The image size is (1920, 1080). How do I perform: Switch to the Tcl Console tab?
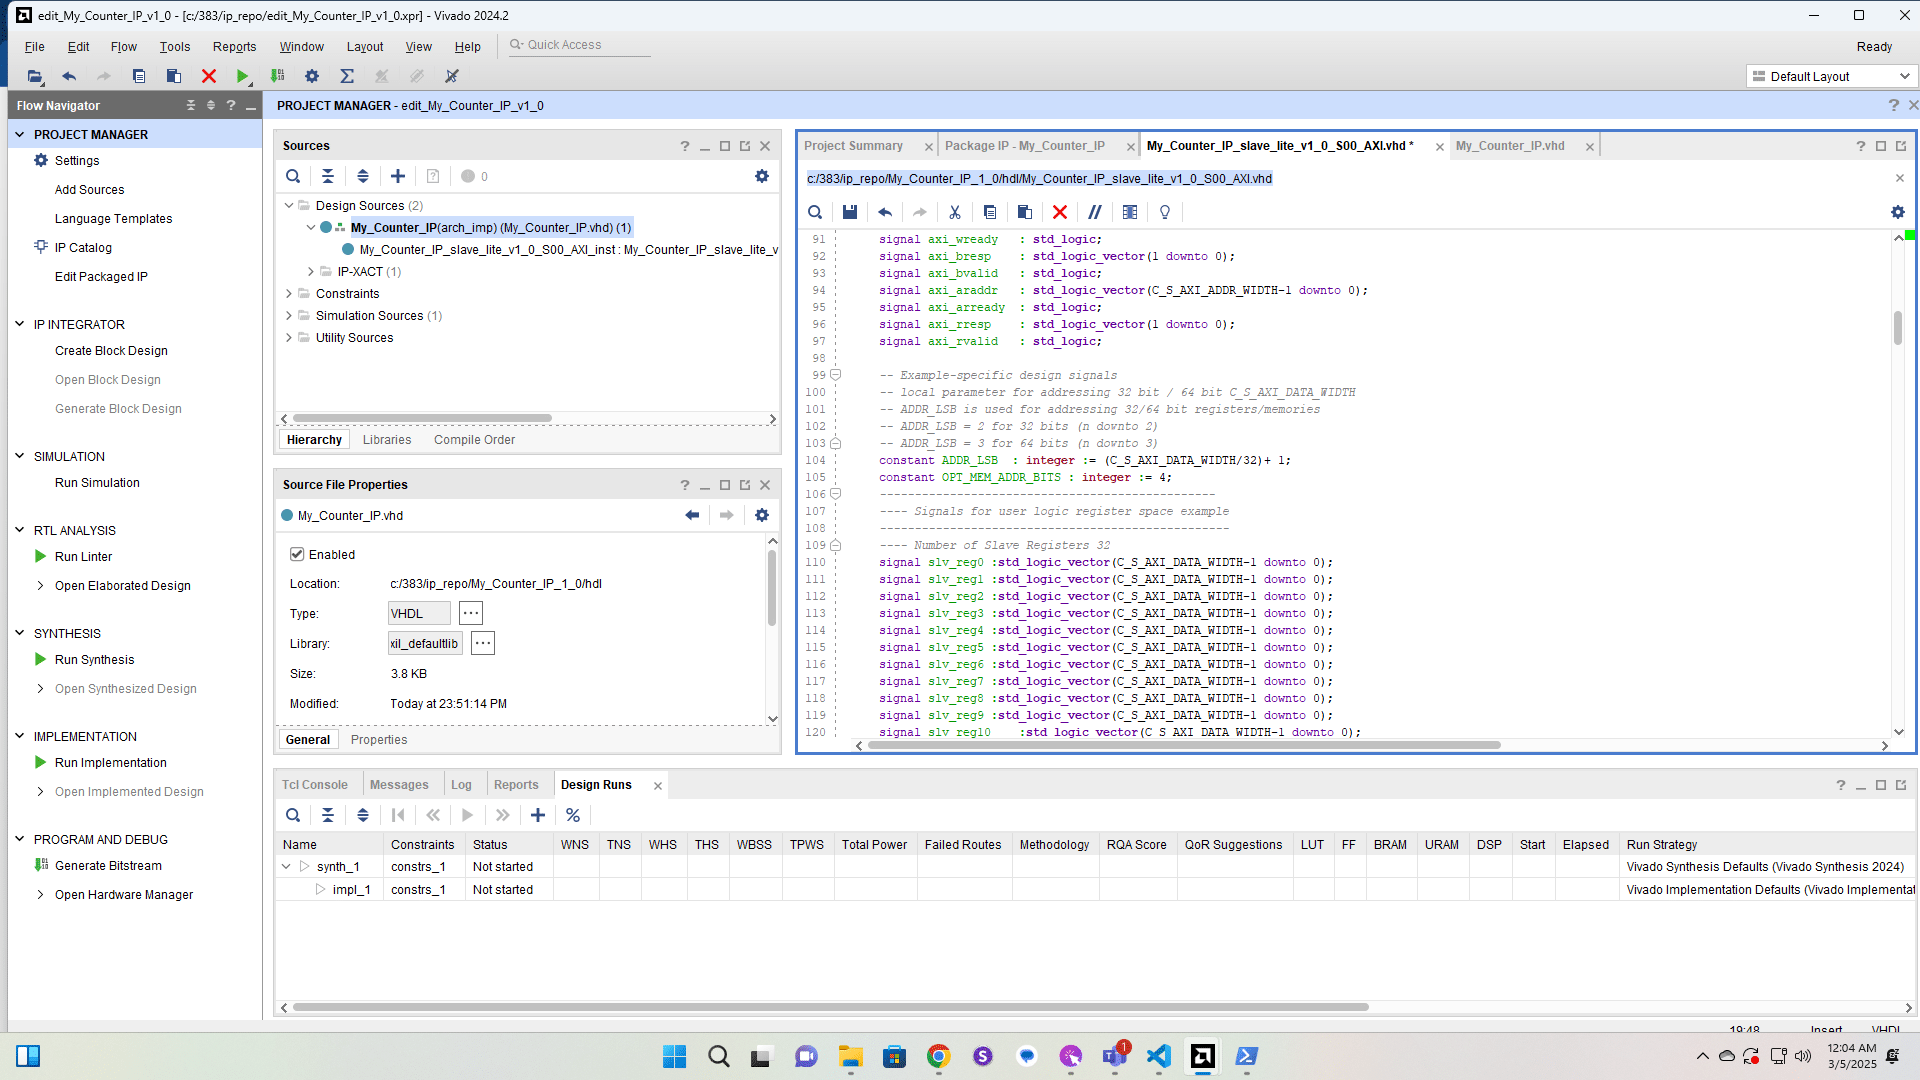(x=314, y=785)
